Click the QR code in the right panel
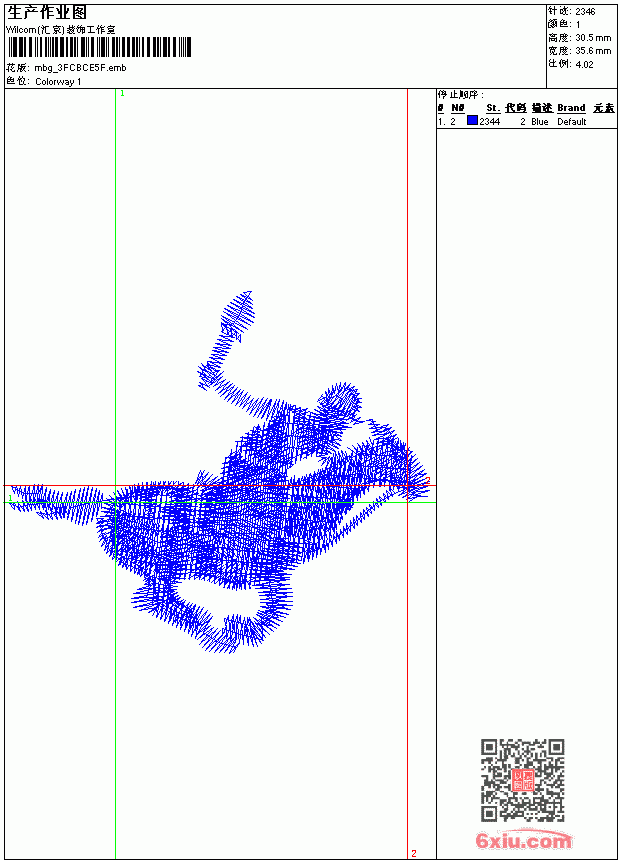Viewport: 620px width, 860px height. point(523,780)
